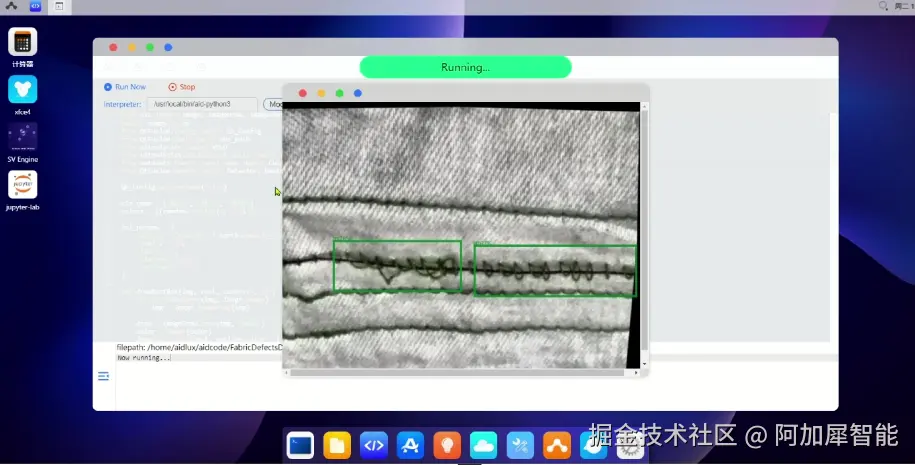Open the yellow file manager in the dock
Screen dimensions: 915x465
pos(337,446)
